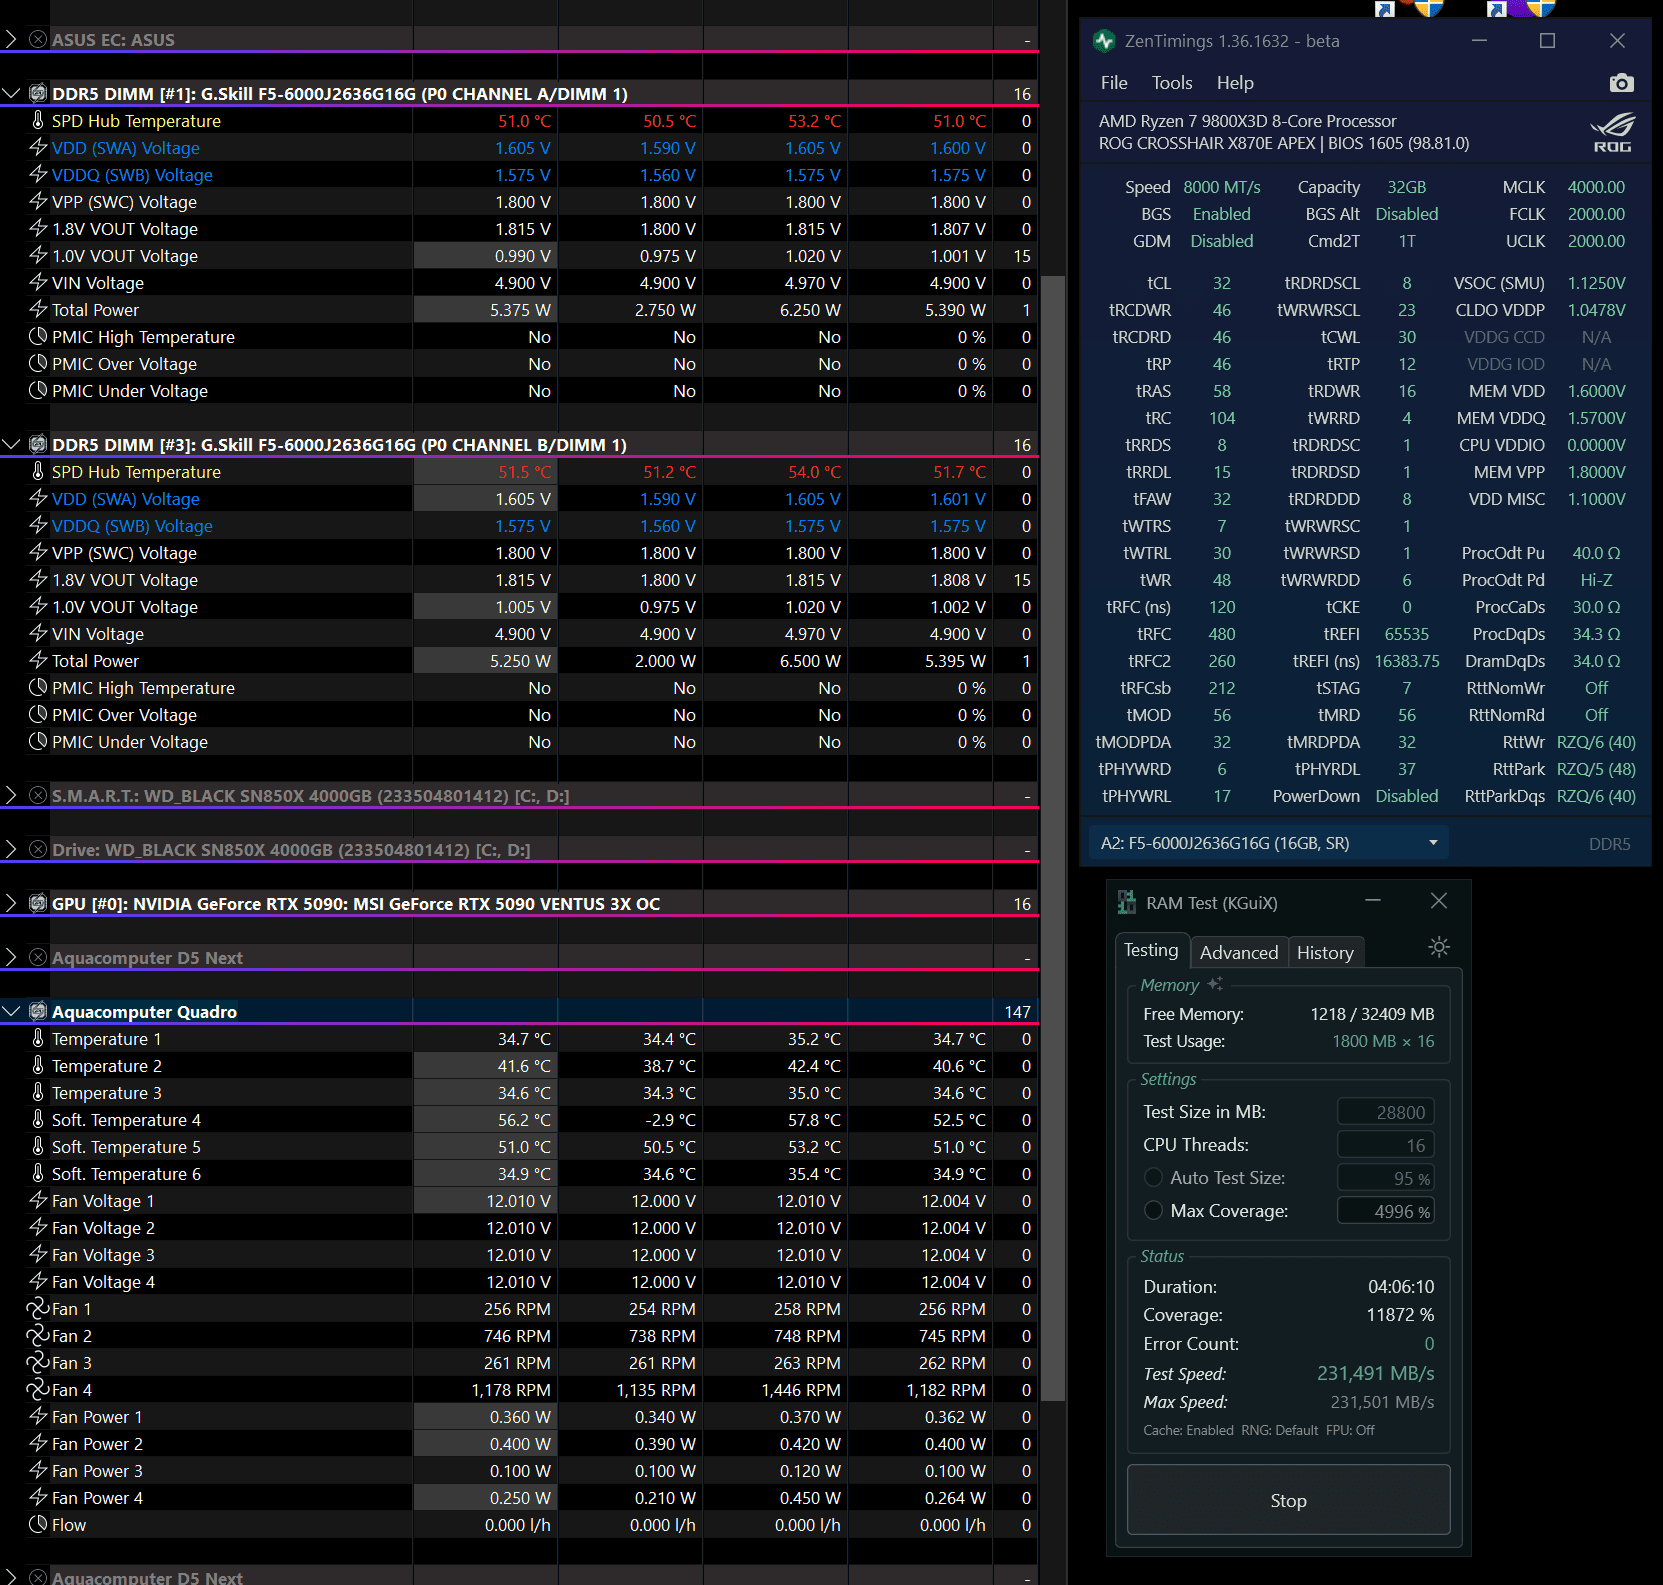Click clock icon of Quadro Flow row

coord(38,1524)
